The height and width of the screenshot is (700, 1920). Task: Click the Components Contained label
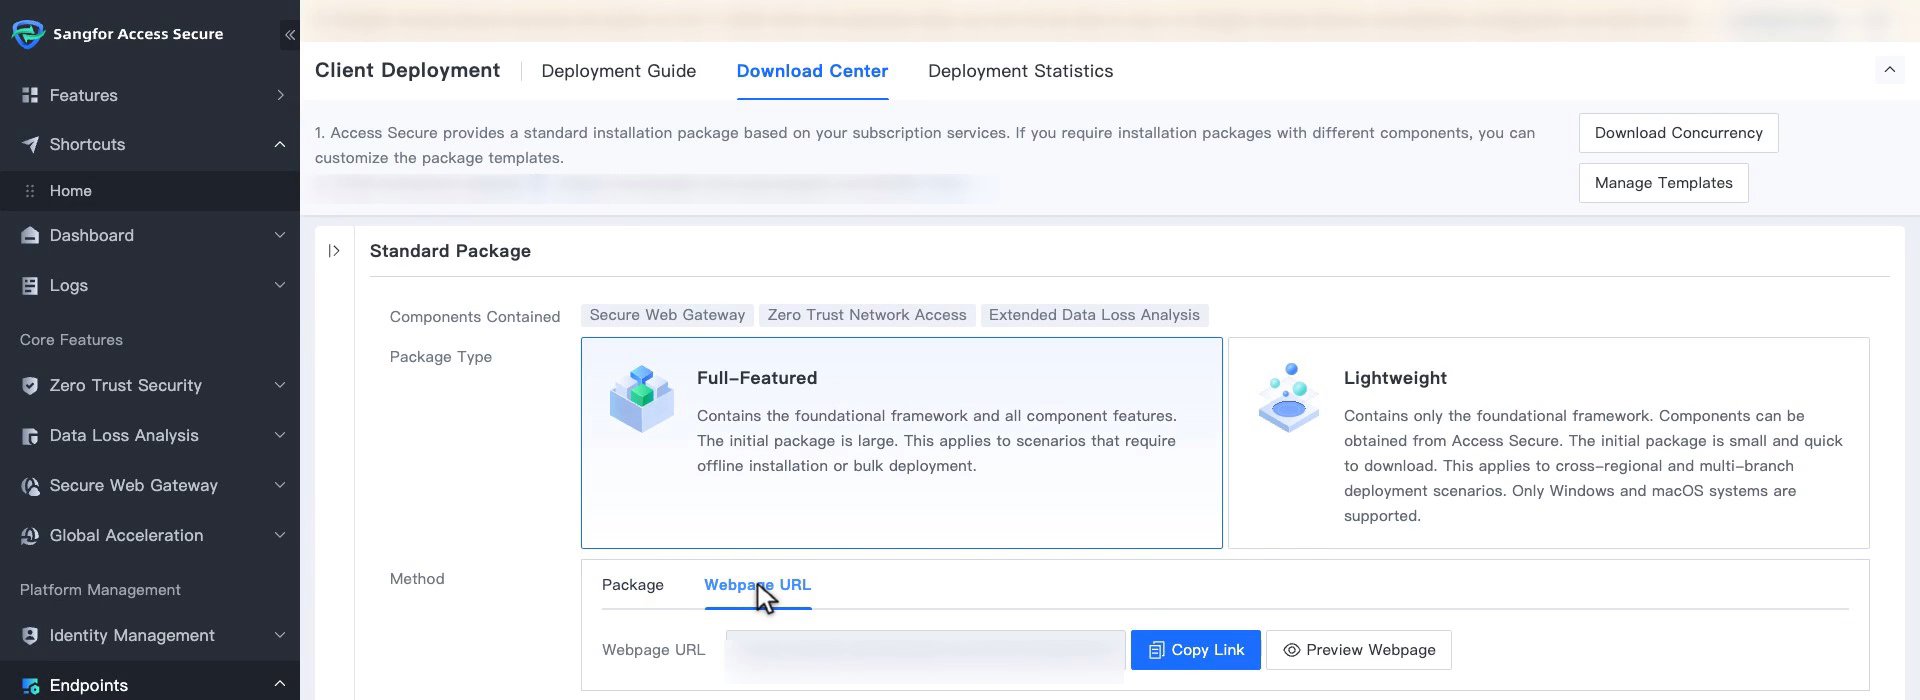point(475,317)
